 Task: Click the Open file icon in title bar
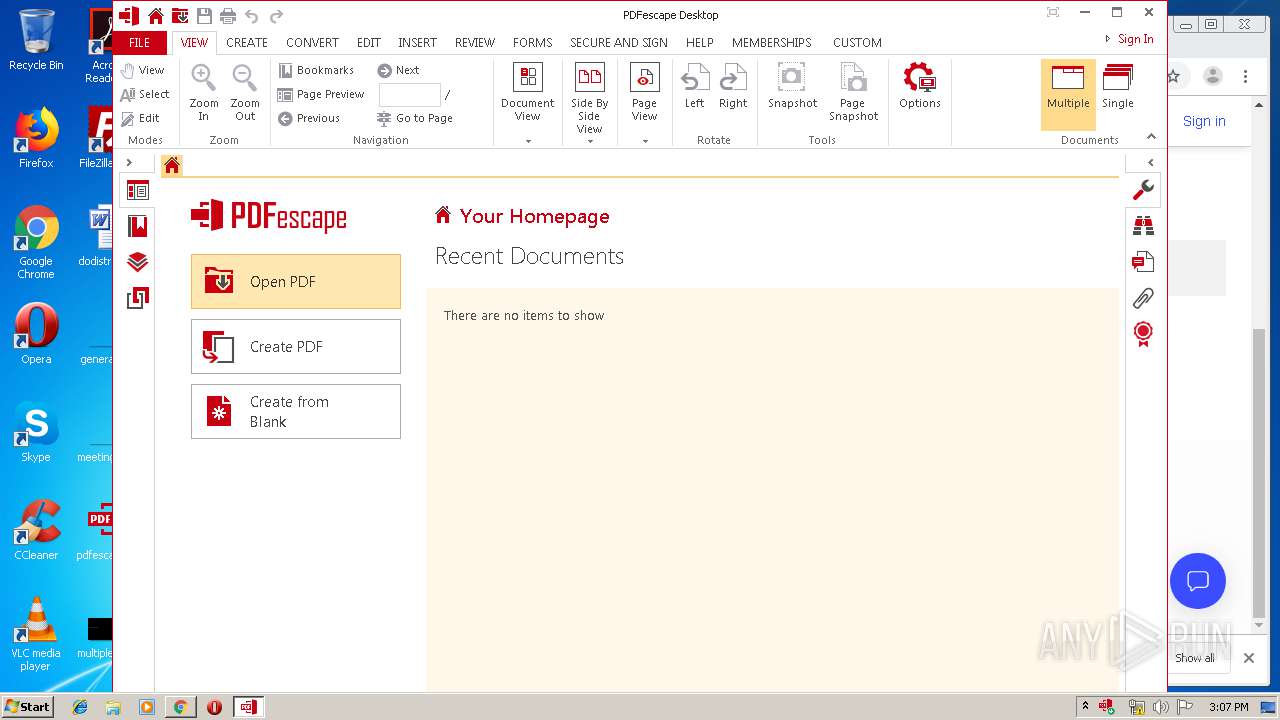180,15
